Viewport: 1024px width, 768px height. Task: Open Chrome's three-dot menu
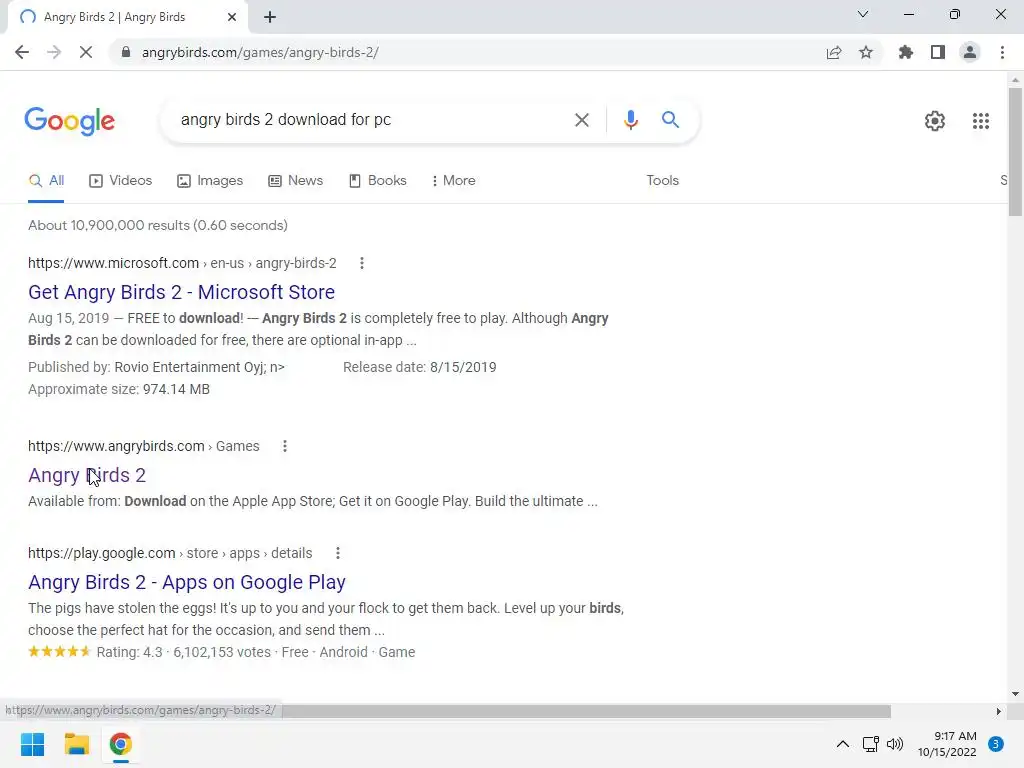click(x=1002, y=52)
